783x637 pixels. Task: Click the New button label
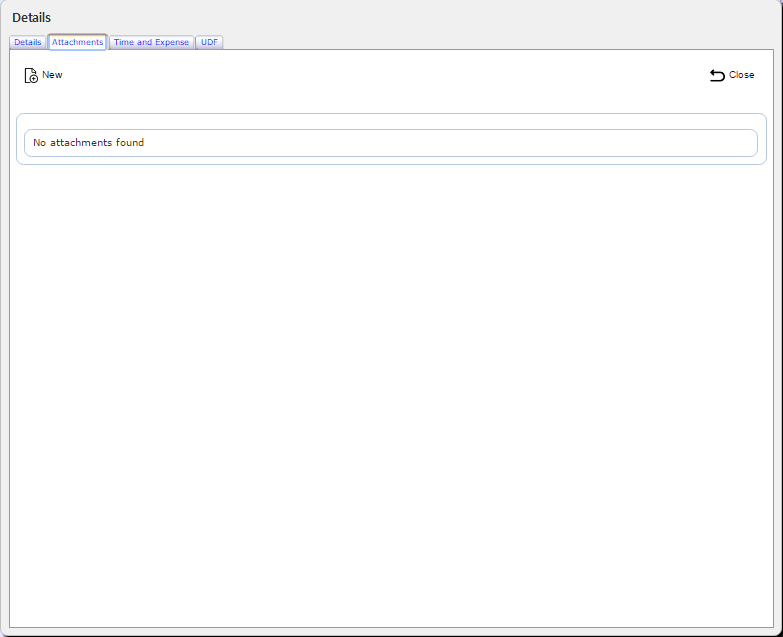pos(52,75)
